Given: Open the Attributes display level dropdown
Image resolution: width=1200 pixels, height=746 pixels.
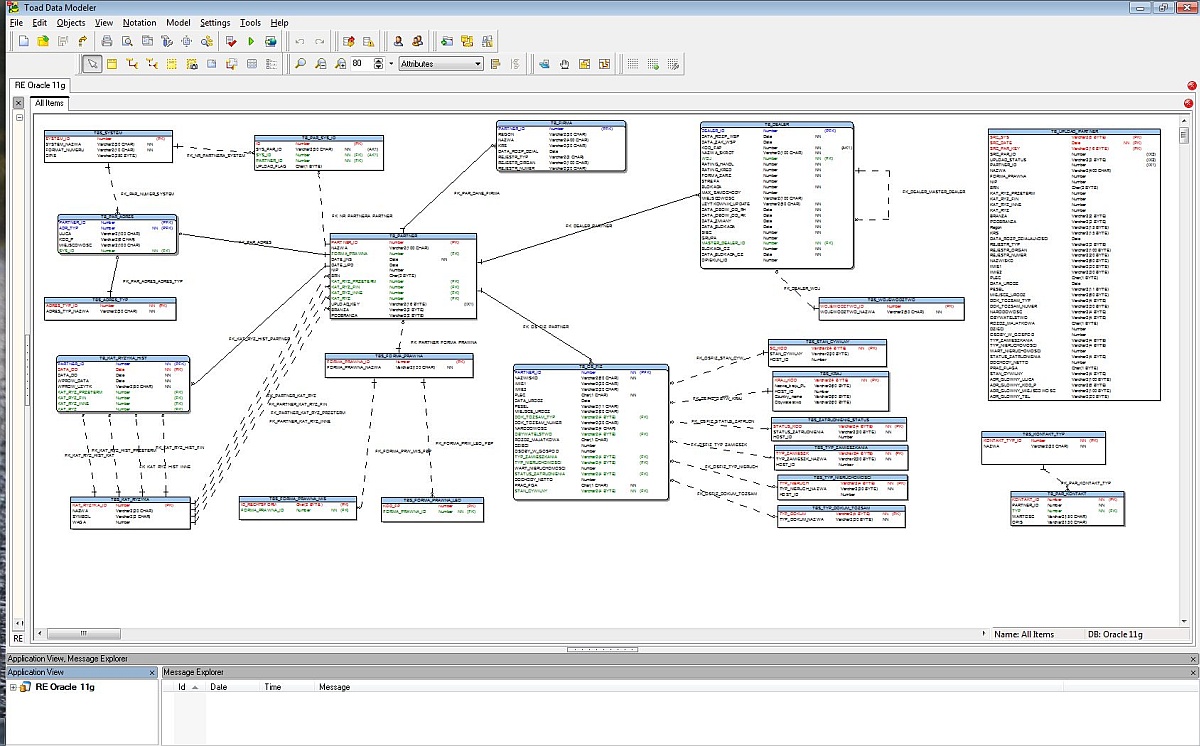Looking at the screenshot, I should click(x=477, y=64).
